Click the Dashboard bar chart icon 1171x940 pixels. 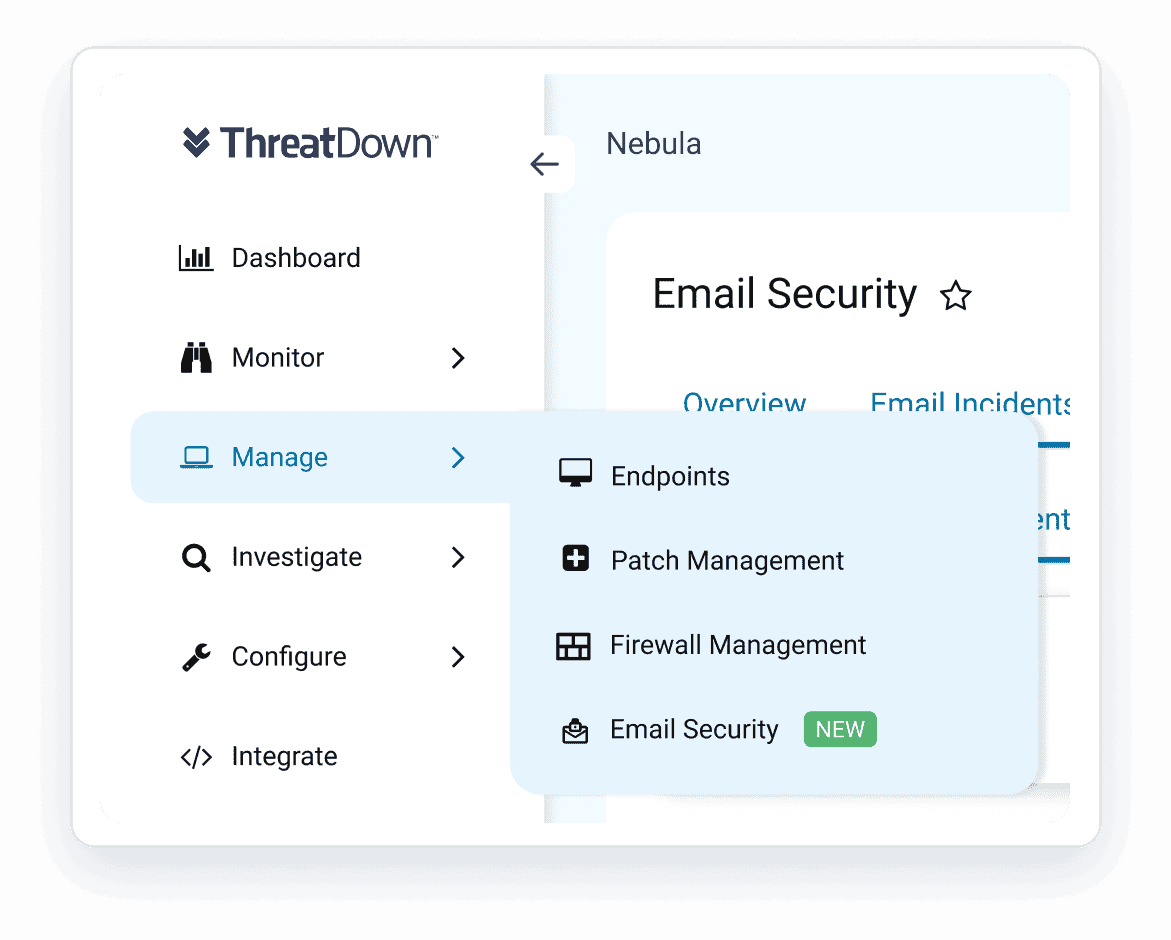pyautogui.click(x=196, y=258)
